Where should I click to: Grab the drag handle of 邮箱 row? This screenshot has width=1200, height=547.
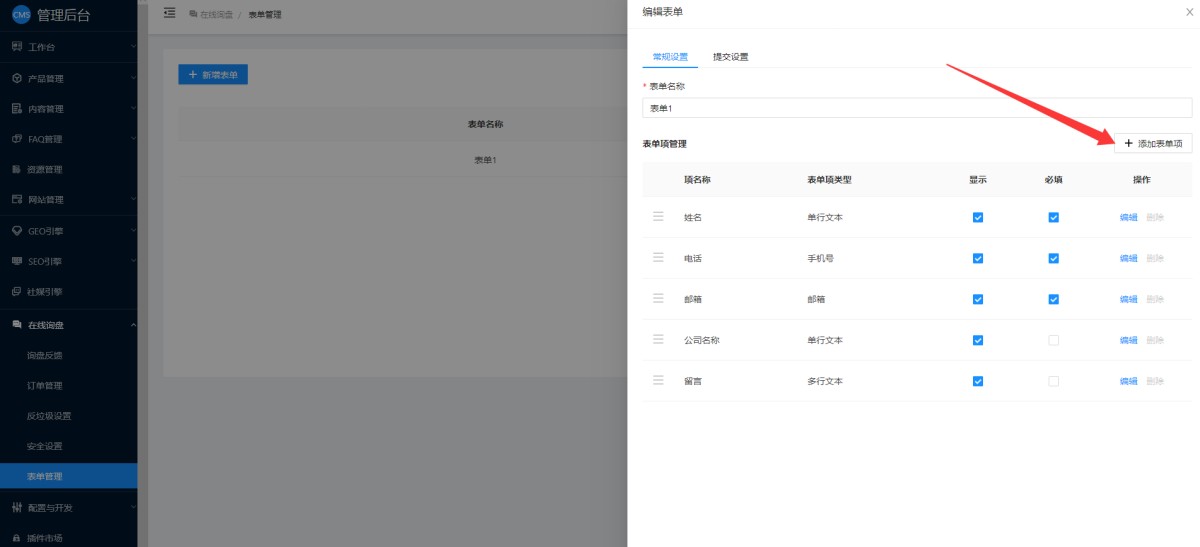[658, 298]
